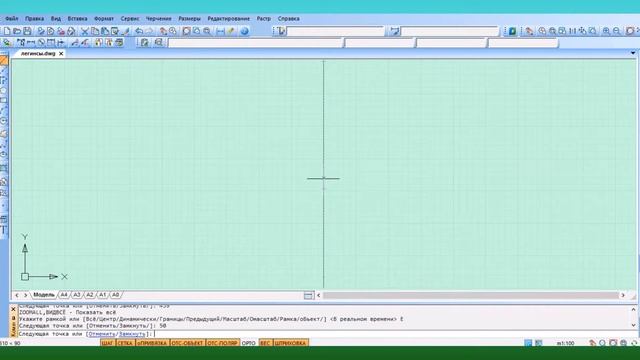Open the Размеры menu
Image resolution: width=640 pixels, height=360 pixels.
(189, 19)
